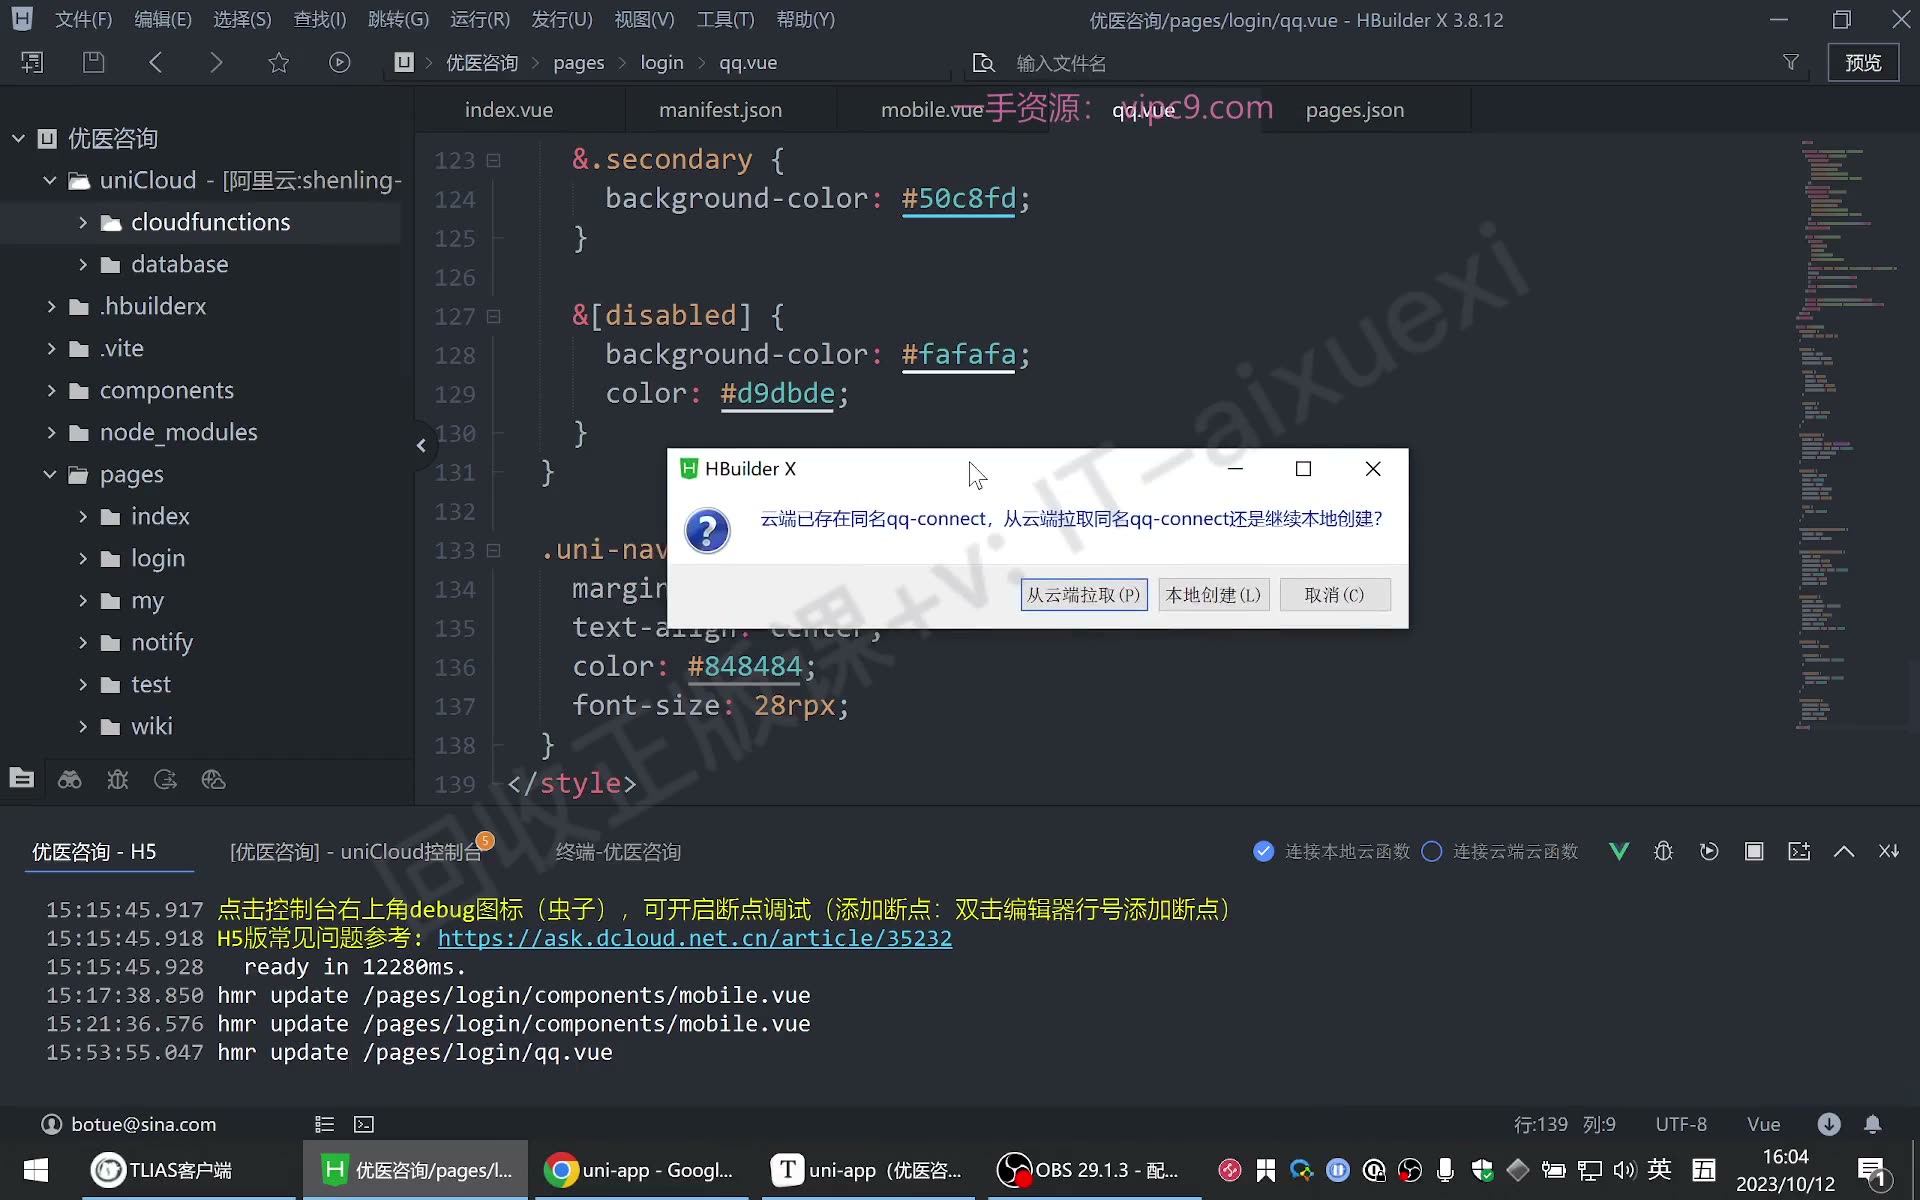Expand the database folder
1920x1200 pixels.
click(83, 264)
